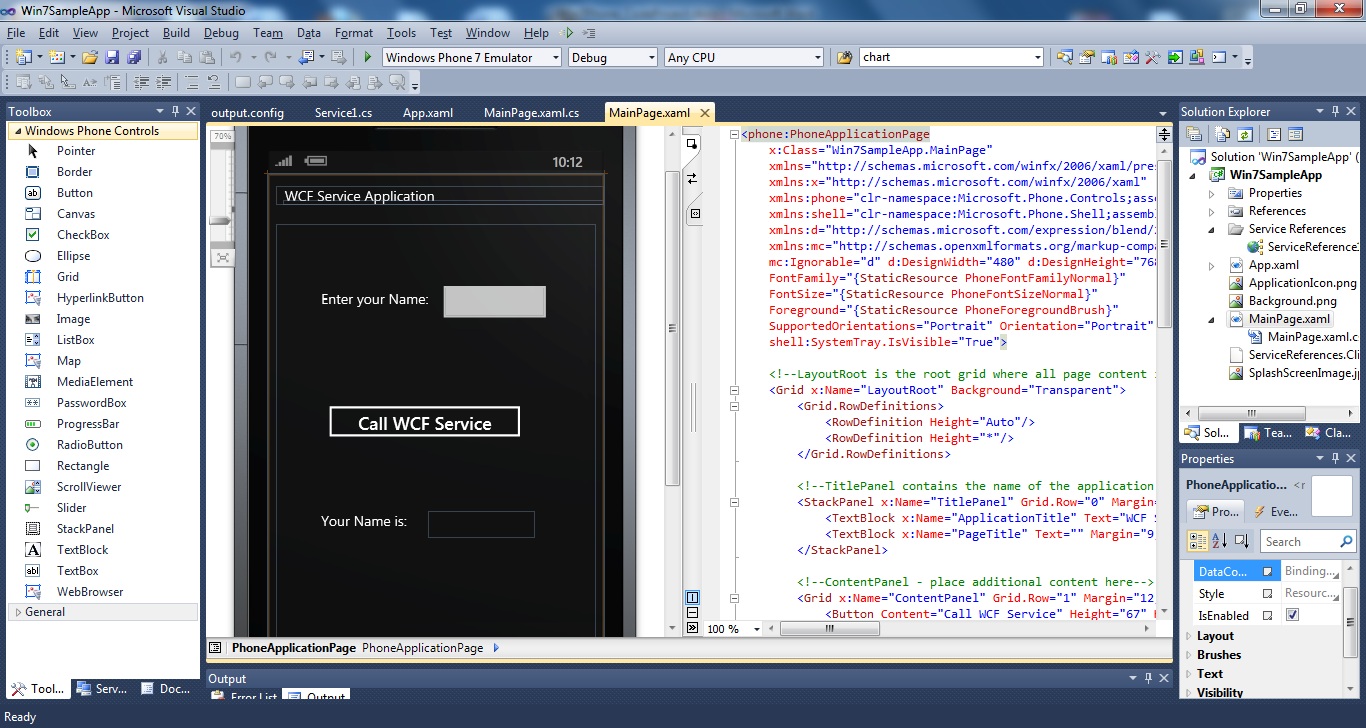Expand the General group in Toolbox
This screenshot has height=728, width=1366.
(x=17, y=612)
